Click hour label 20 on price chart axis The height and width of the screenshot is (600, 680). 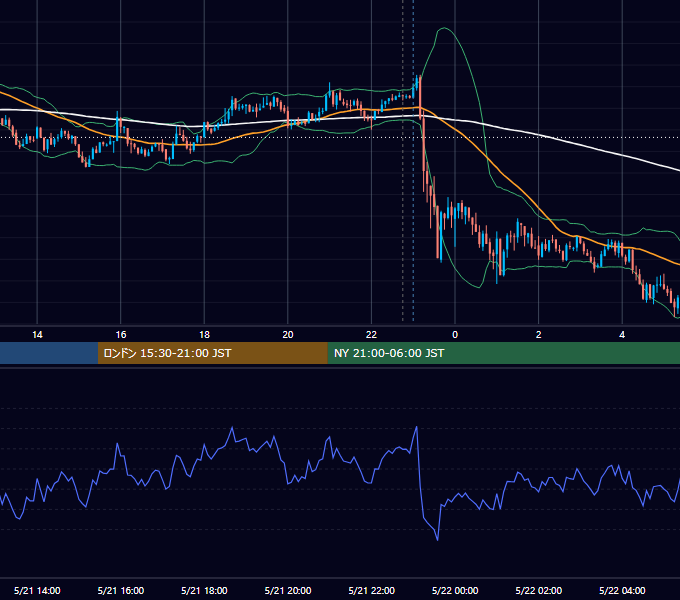click(288, 335)
